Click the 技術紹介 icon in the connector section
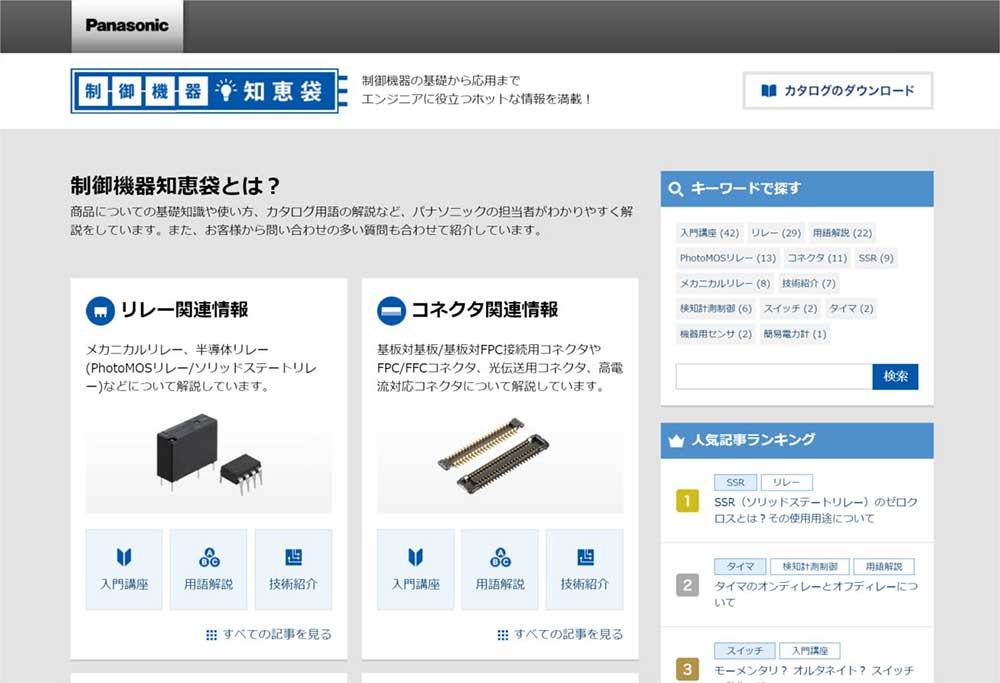This screenshot has width=1000, height=683. click(x=585, y=558)
